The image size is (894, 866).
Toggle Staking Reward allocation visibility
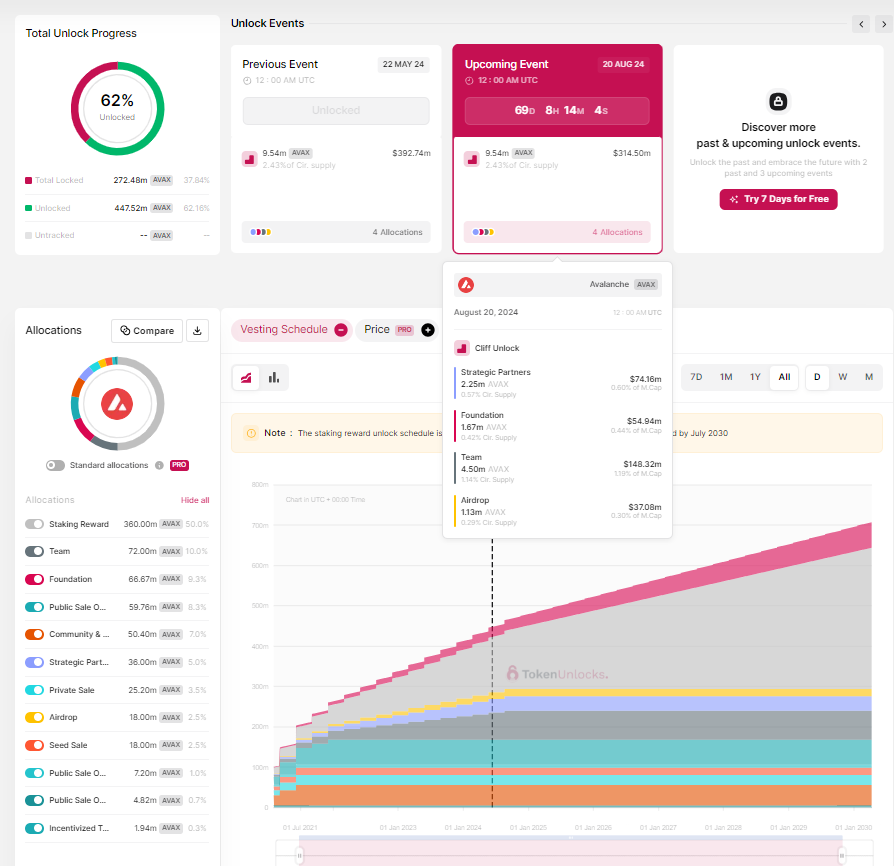[35, 524]
